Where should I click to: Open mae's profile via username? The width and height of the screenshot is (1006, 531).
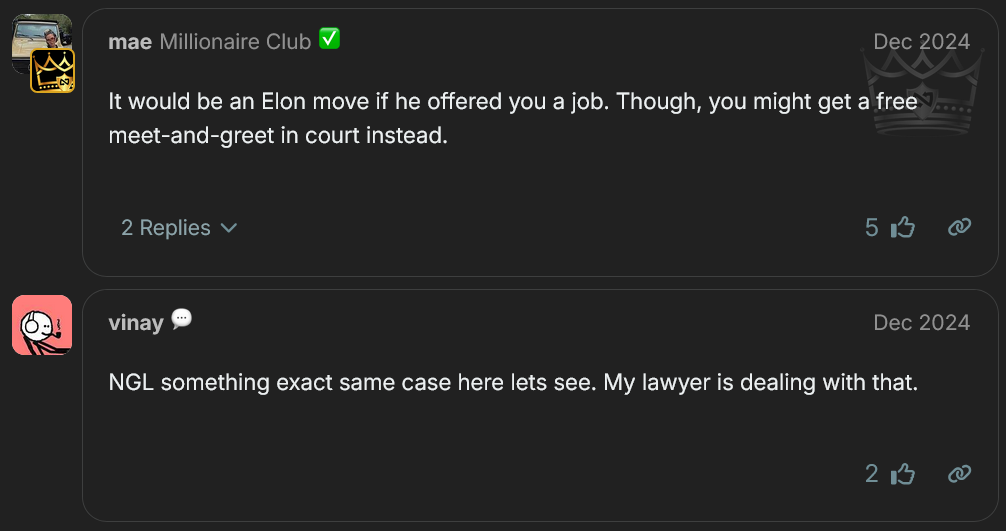click(x=129, y=42)
